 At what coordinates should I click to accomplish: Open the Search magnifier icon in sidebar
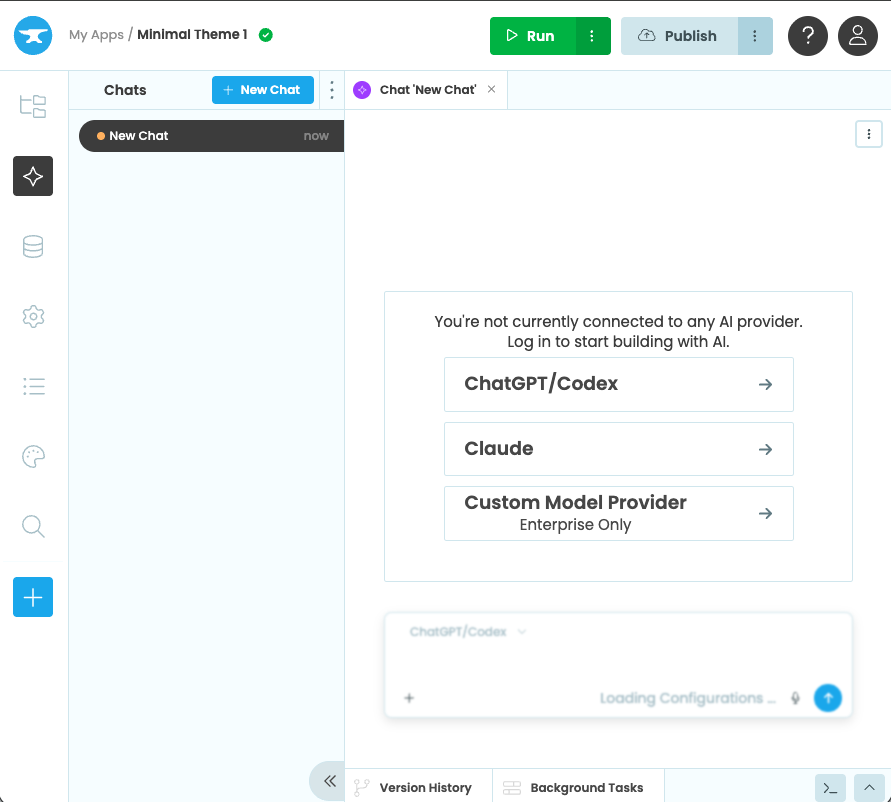pos(33,526)
